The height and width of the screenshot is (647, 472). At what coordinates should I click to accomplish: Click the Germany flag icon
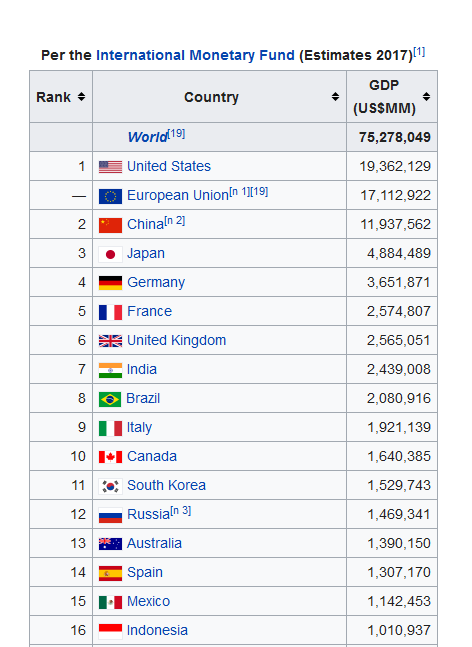click(110, 283)
